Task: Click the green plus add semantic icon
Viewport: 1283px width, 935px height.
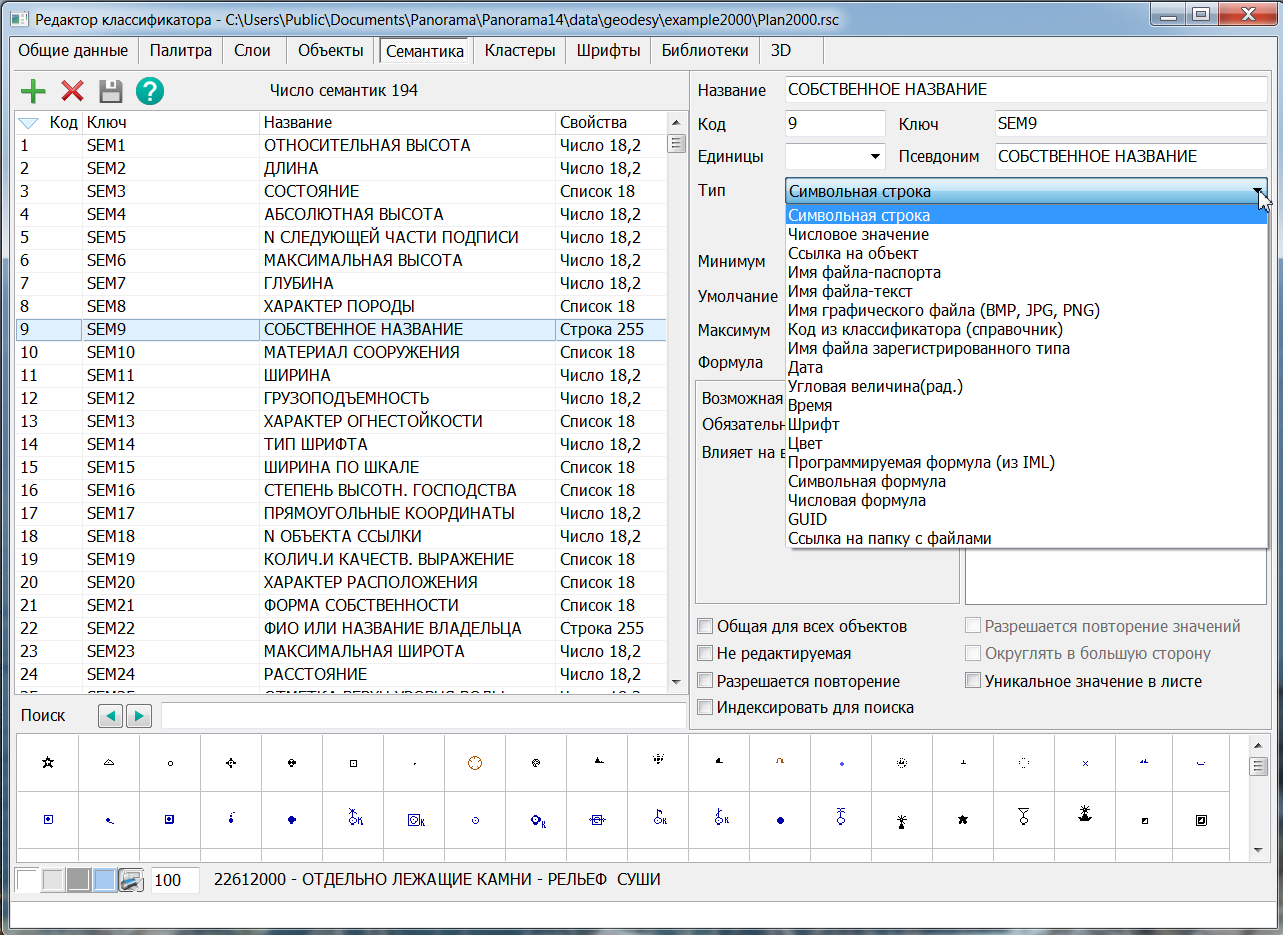Action: tap(33, 91)
